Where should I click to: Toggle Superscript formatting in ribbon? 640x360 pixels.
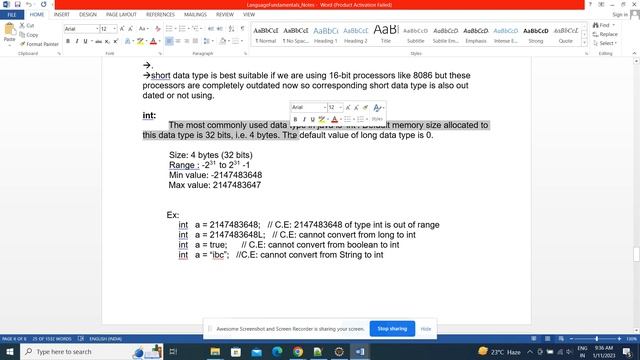(116, 41)
